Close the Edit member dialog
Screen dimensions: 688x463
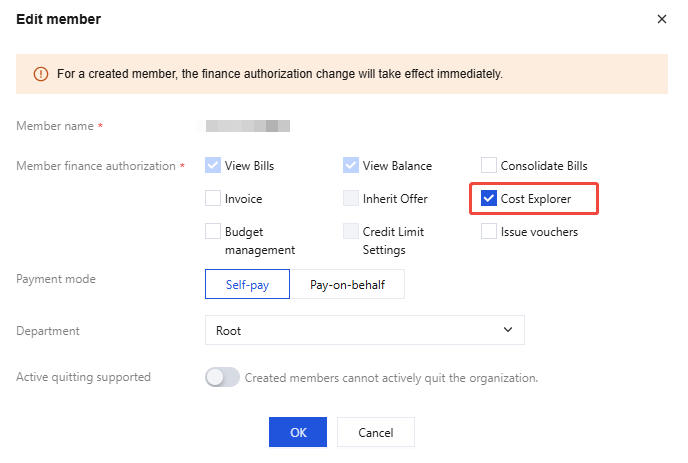pyautogui.click(x=661, y=19)
